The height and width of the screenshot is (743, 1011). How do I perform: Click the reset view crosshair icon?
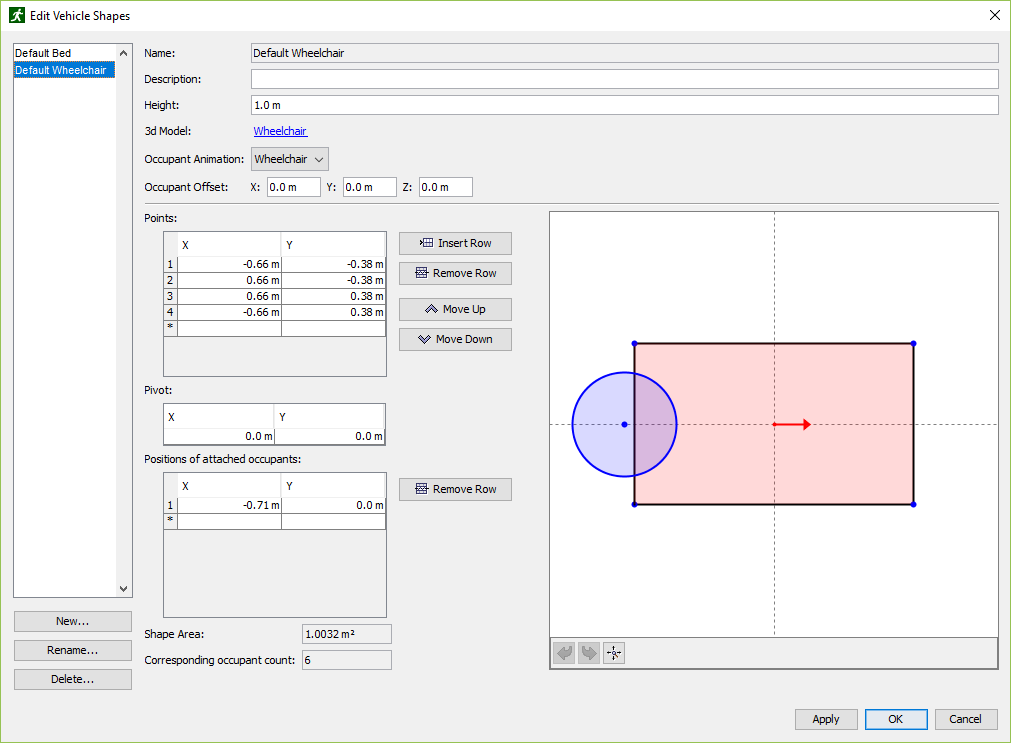click(x=614, y=653)
